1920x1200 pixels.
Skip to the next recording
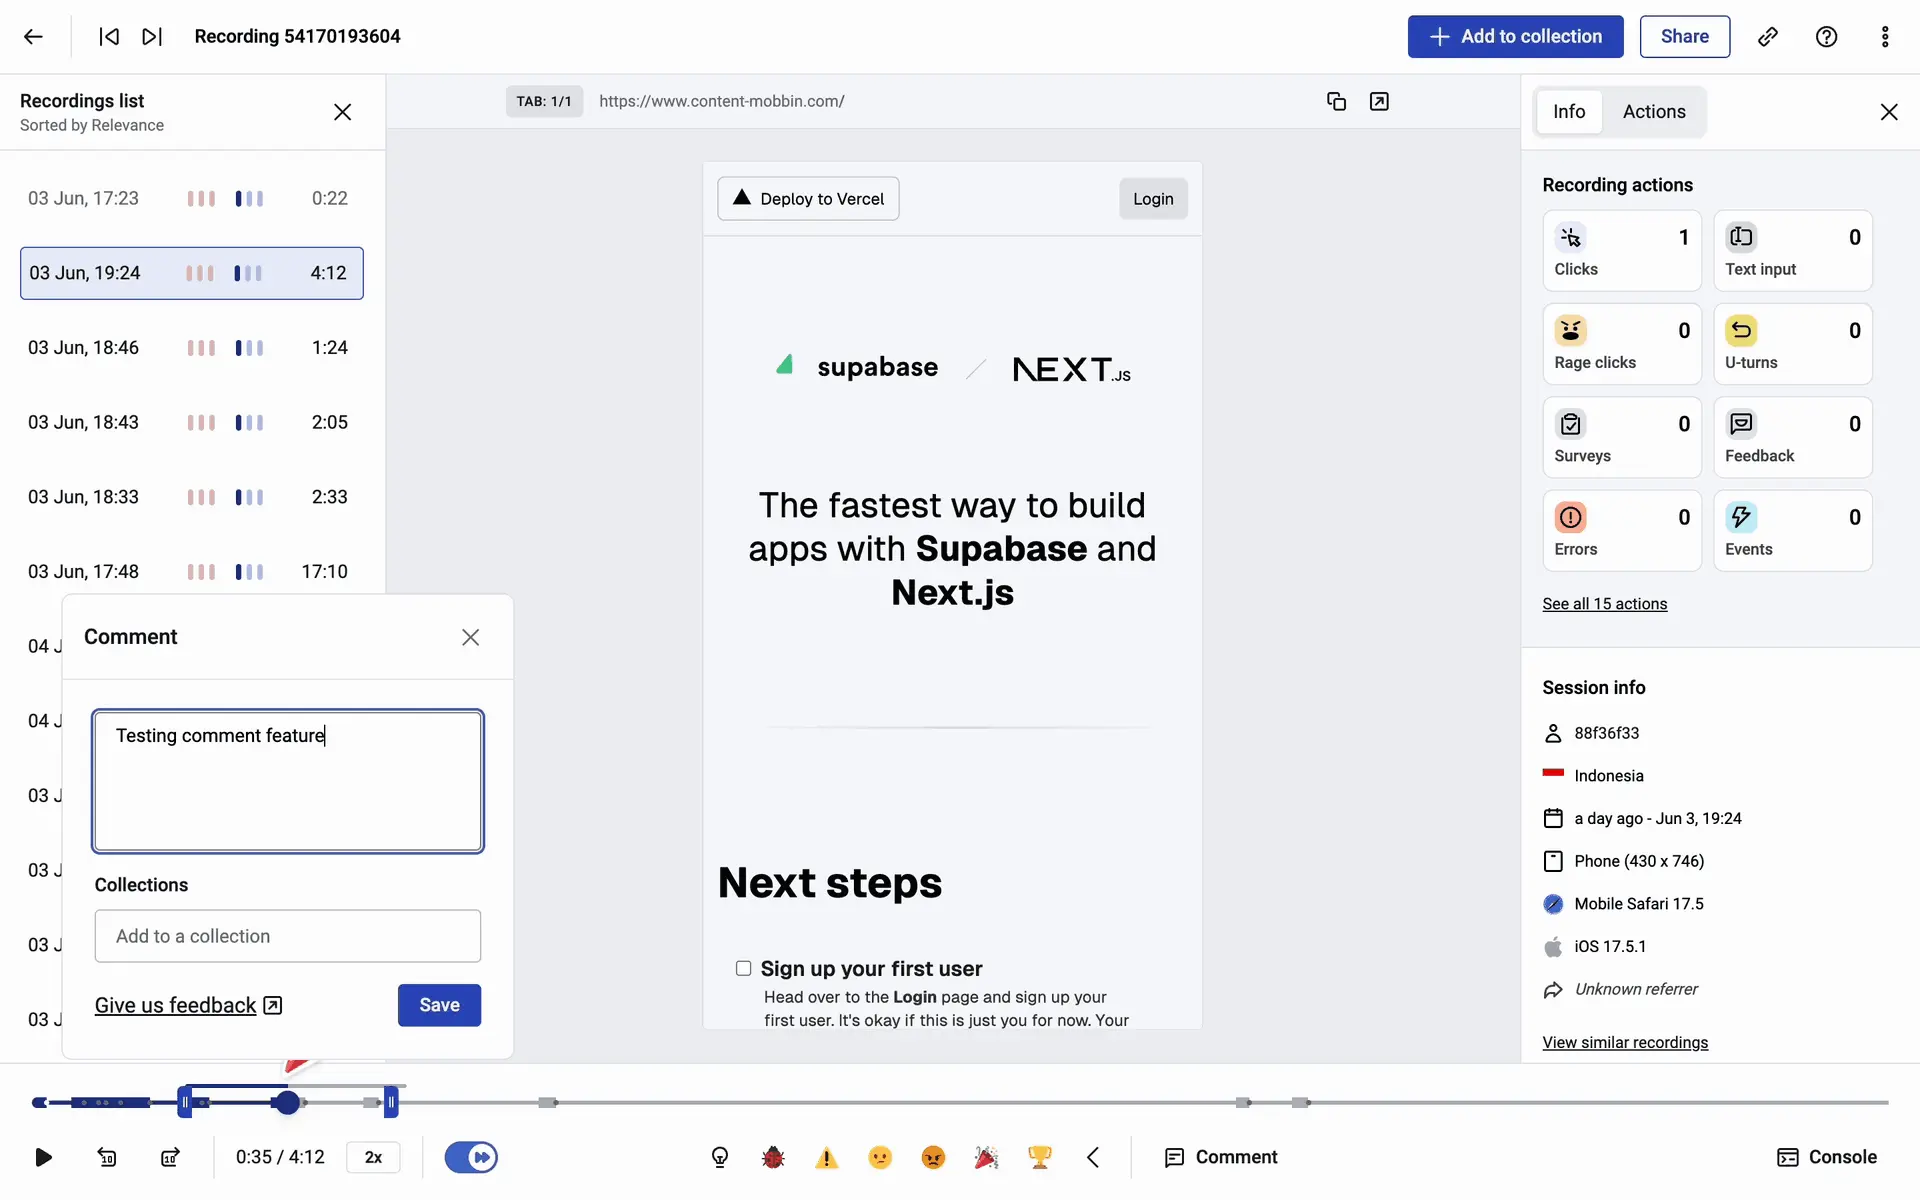[152, 37]
